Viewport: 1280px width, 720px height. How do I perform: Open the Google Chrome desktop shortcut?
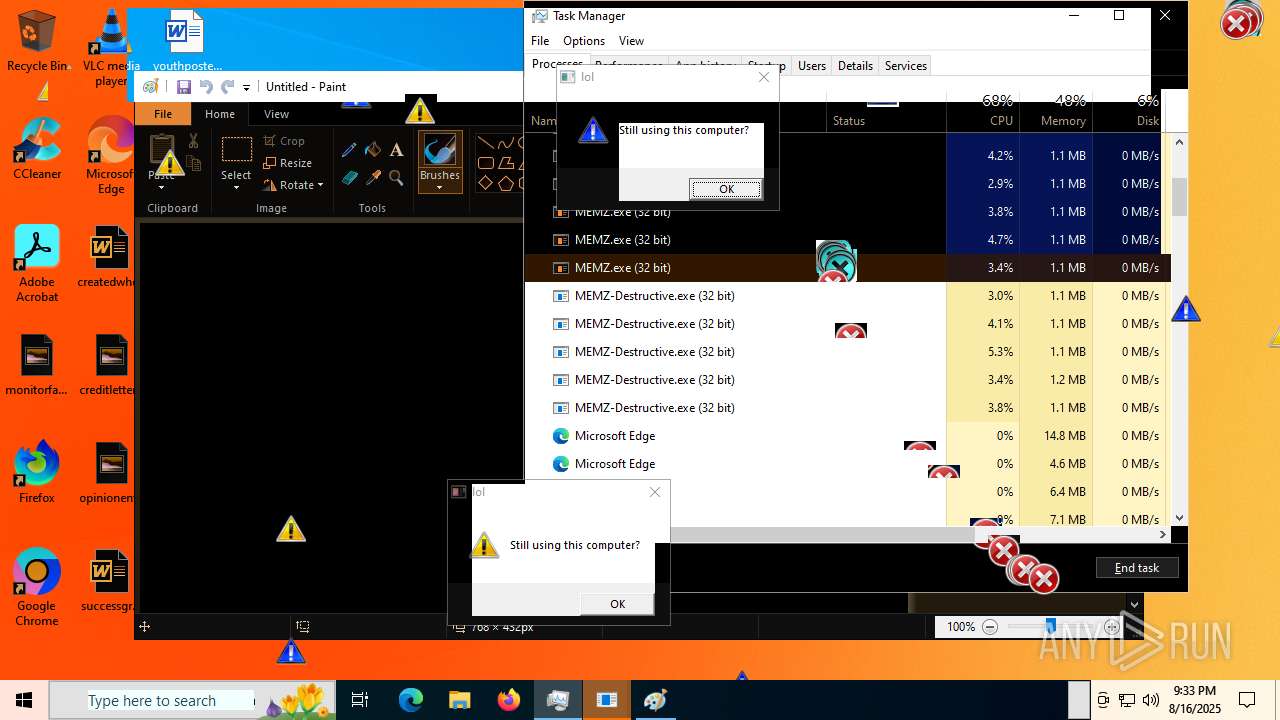click(x=37, y=588)
